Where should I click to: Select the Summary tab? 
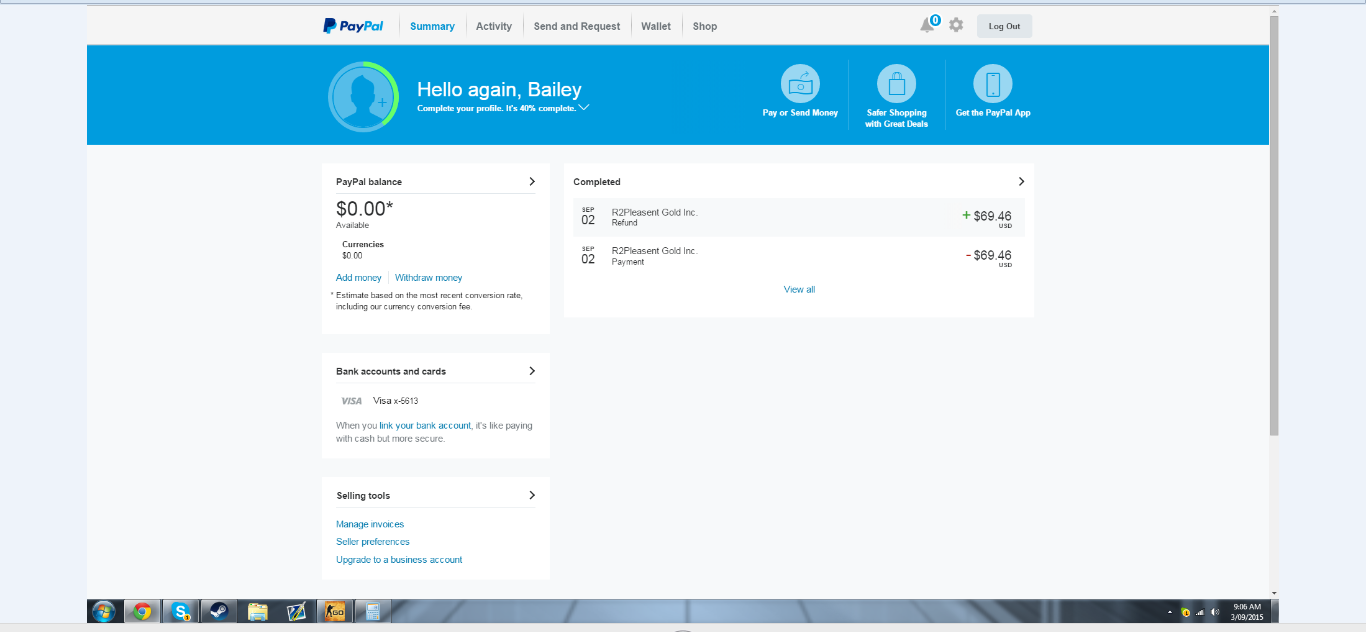pos(432,26)
